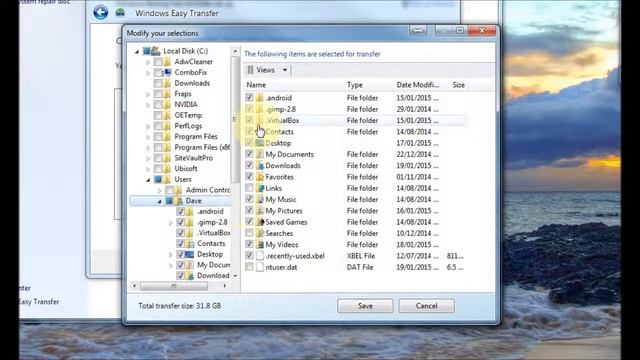Viewport: 640px width, 360px height.
Task: Expand the Desktop tree node
Action: (x=171, y=255)
